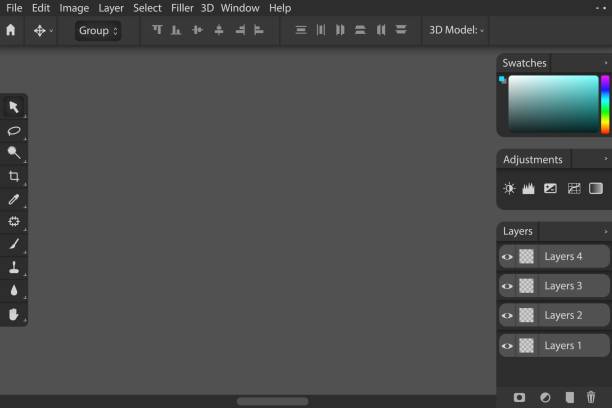Click distribute top edges icon with horizontal lines
The width and height of the screenshot is (612, 408).
pos(301,30)
